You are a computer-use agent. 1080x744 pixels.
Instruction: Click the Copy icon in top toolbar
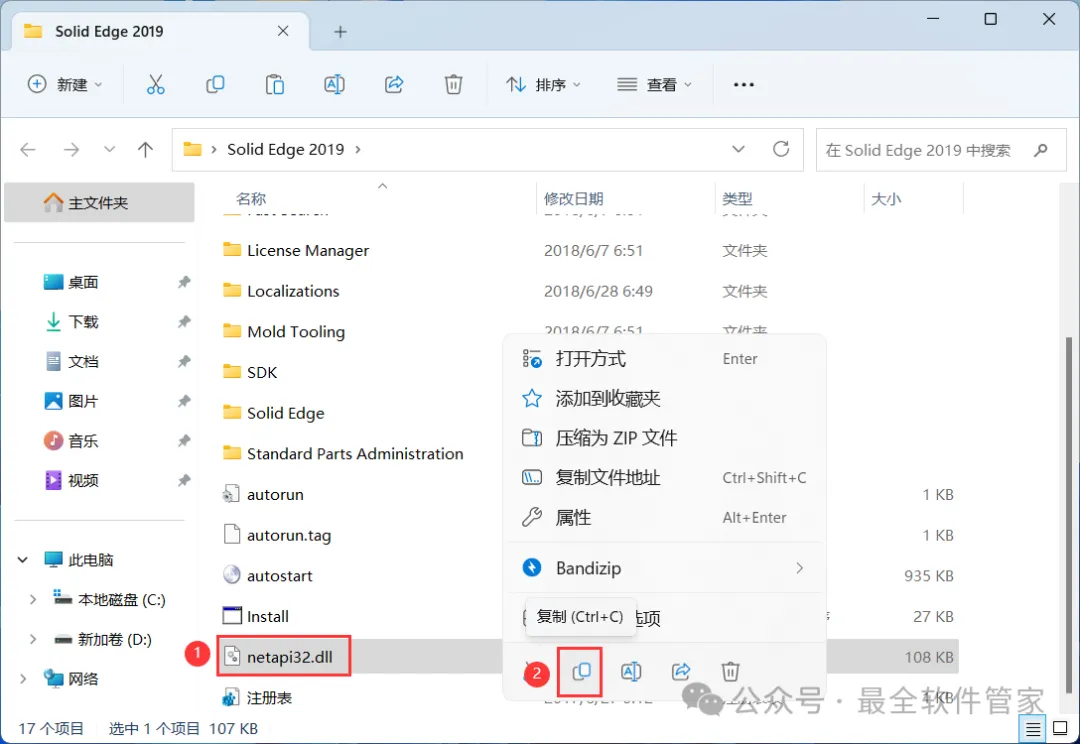(x=215, y=85)
